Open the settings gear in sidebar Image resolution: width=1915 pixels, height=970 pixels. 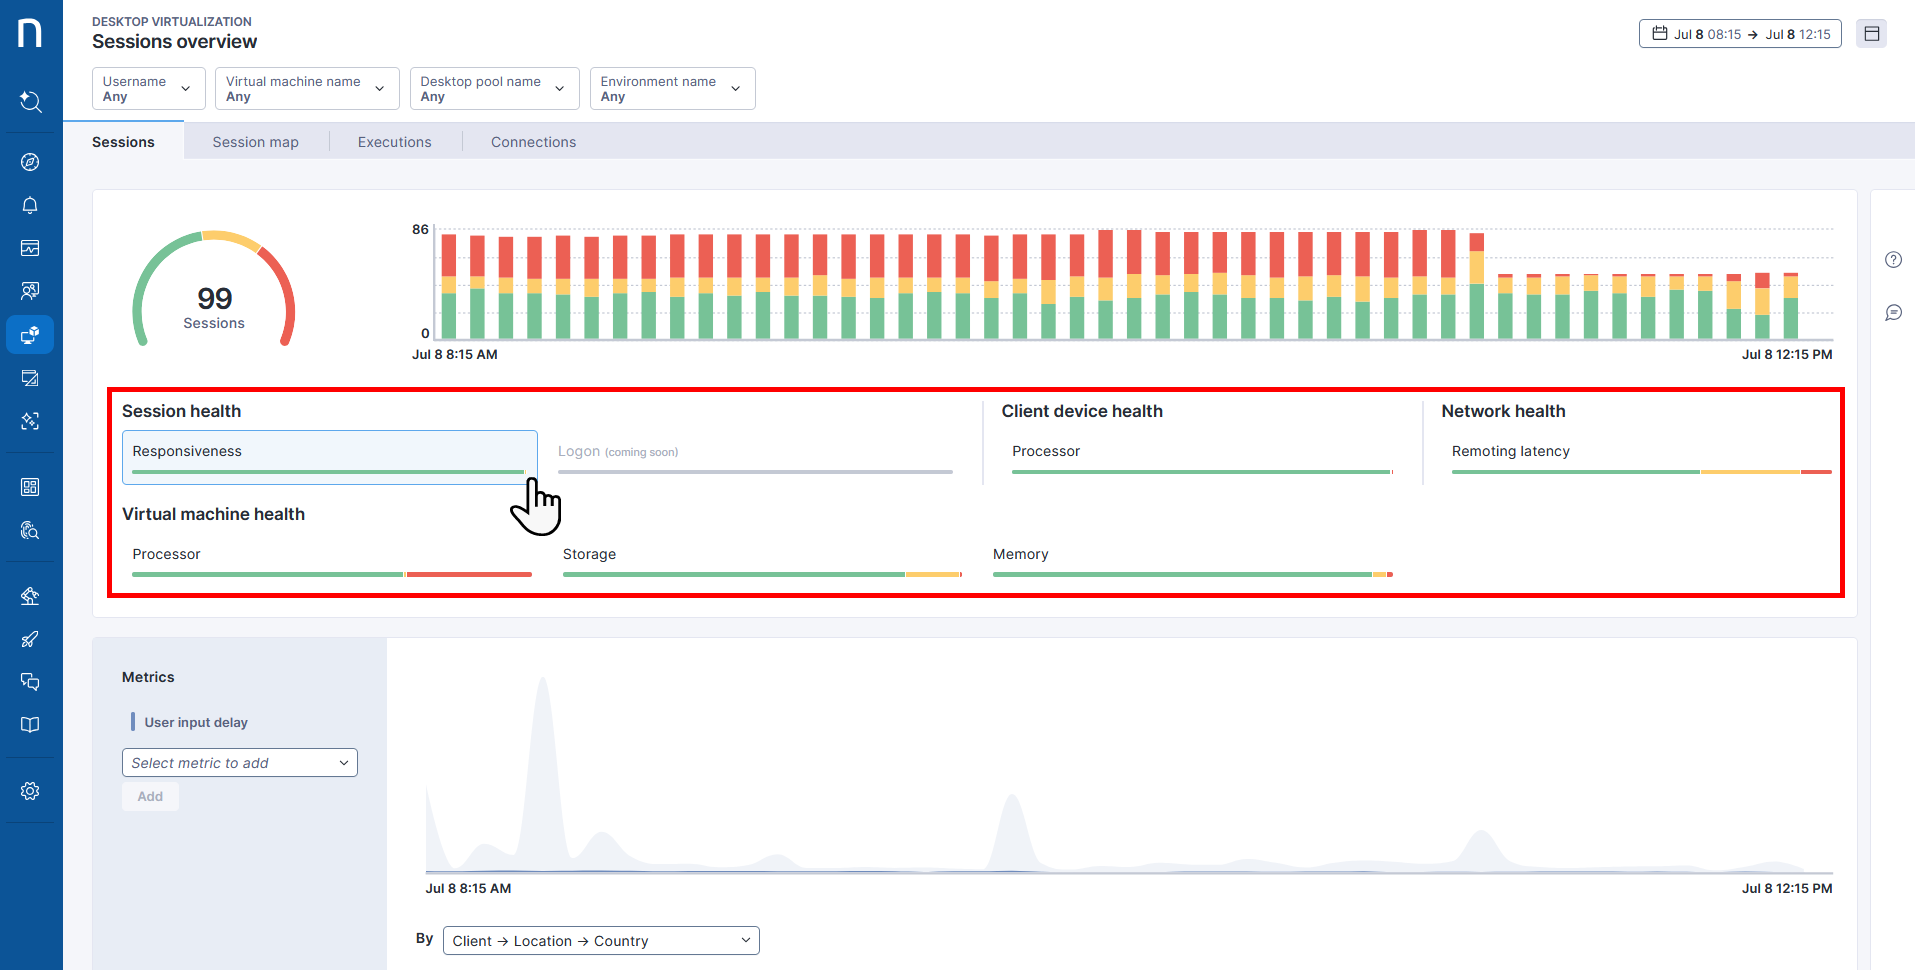[30, 791]
